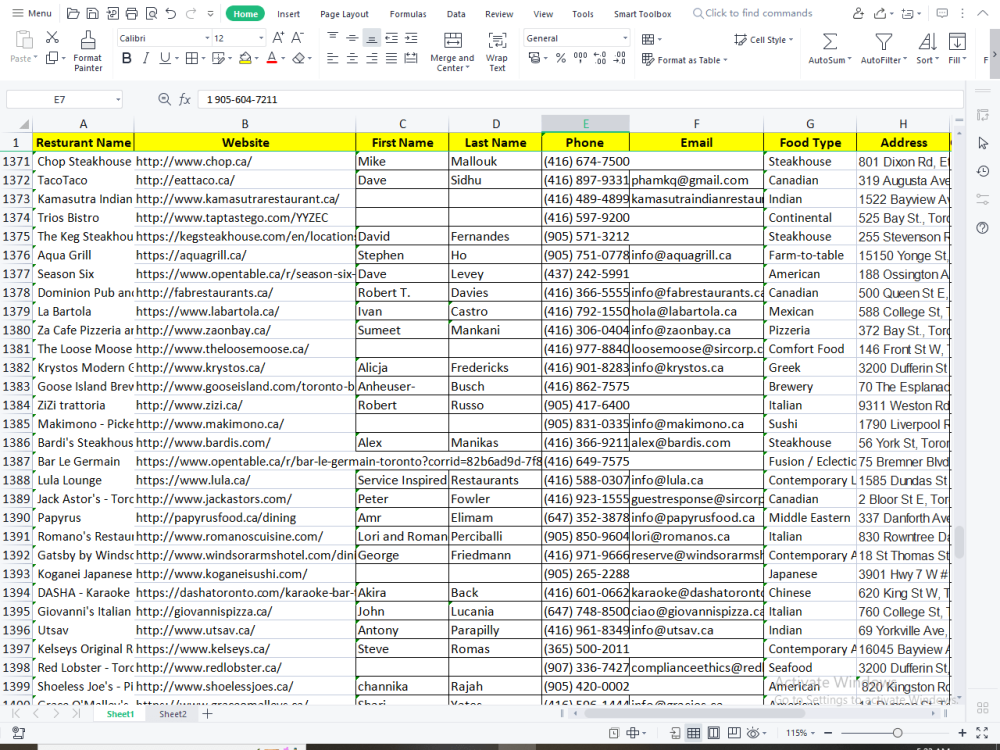Screen dimensions: 1000x750
Task: Open the fill color bucket swatch
Action: pos(245,59)
